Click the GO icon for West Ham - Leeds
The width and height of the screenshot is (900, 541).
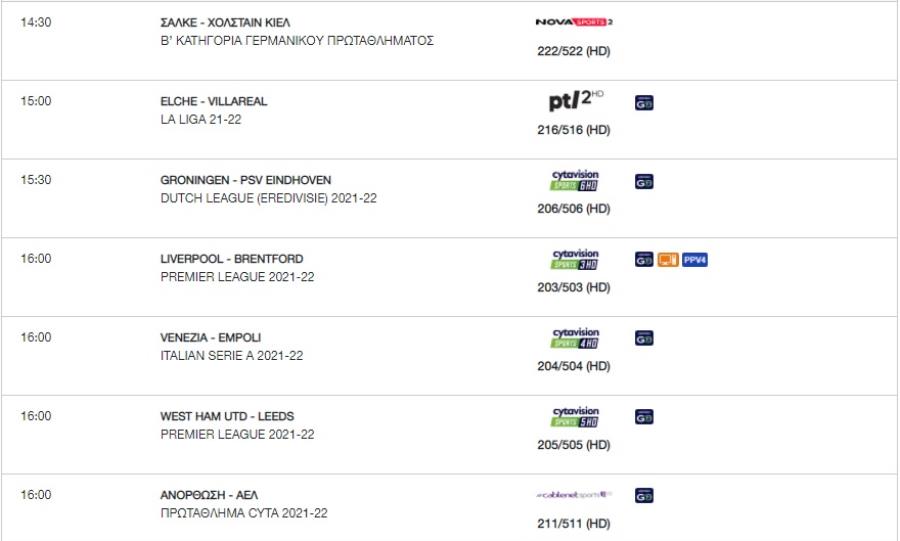[644, 417]
